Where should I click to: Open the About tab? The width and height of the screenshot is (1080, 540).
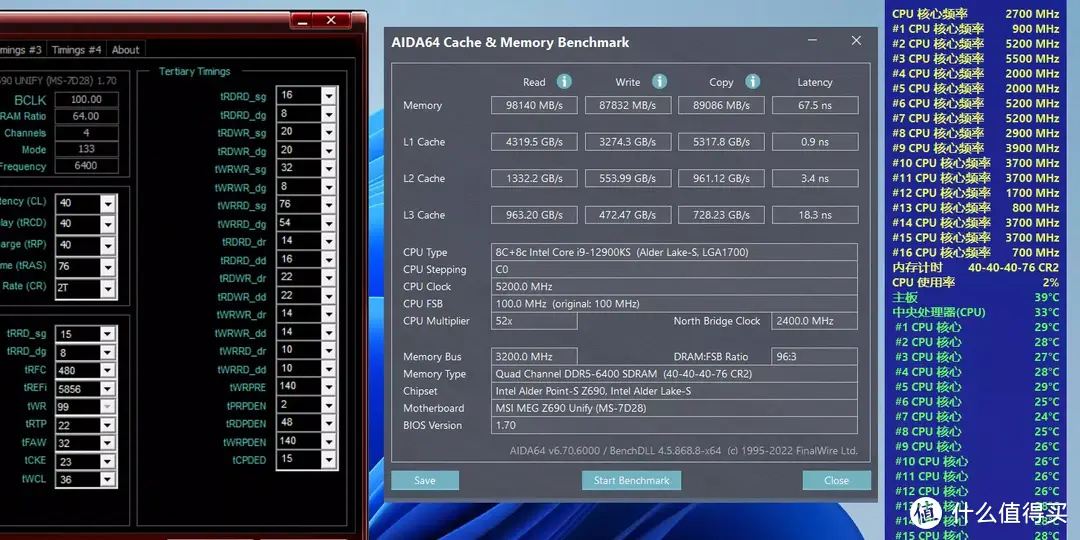[125, 50]
